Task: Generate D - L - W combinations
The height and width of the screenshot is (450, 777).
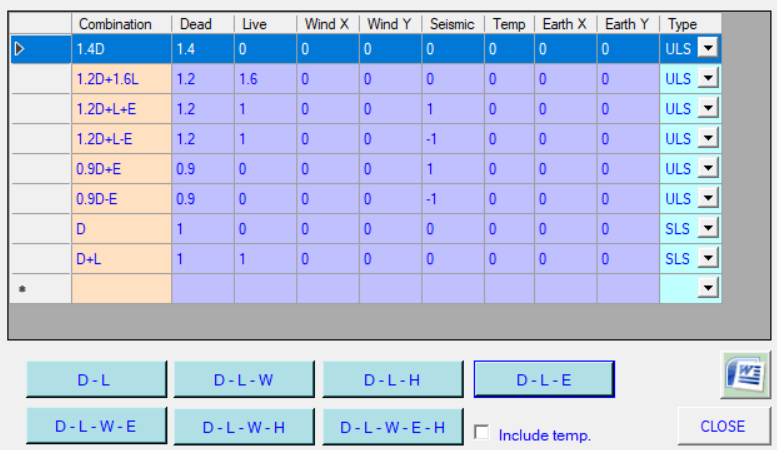Action: coord(244,380)
